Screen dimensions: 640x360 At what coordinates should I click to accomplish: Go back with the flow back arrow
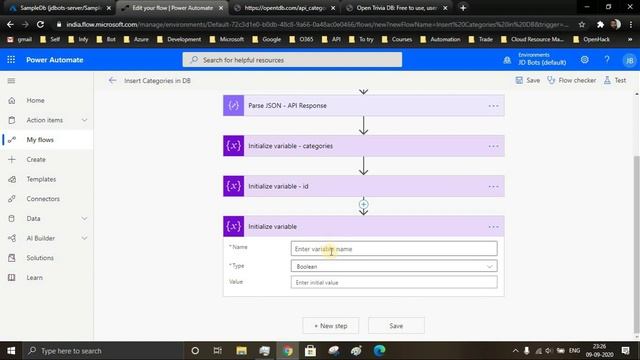tap(113, 80)
